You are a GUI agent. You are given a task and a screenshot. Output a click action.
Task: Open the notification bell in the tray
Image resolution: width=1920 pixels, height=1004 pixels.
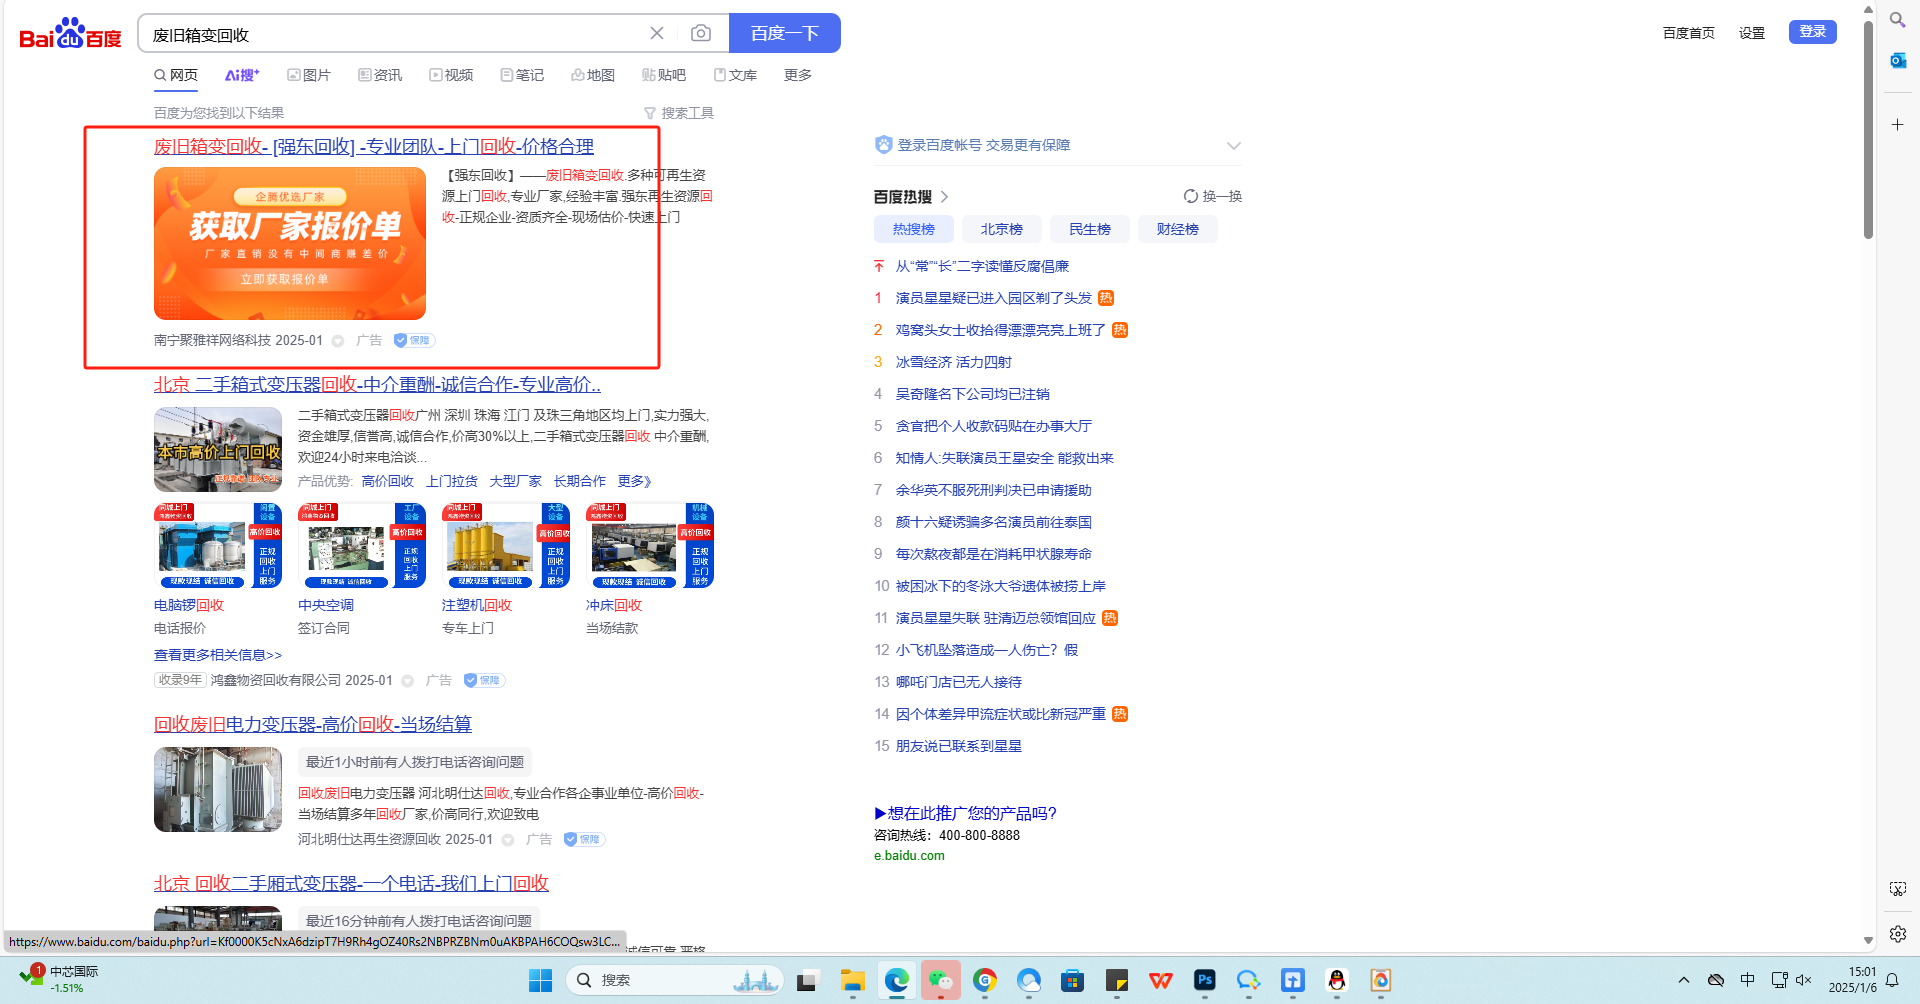click(1892, 980)
